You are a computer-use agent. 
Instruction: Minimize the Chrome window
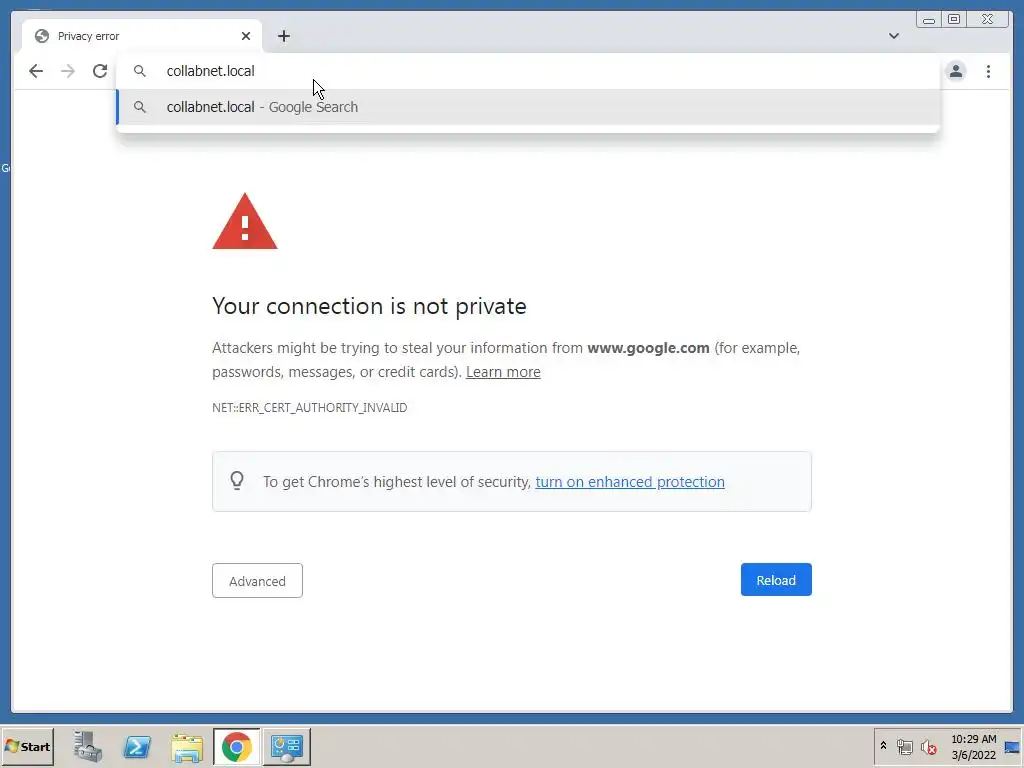[929, 20]
